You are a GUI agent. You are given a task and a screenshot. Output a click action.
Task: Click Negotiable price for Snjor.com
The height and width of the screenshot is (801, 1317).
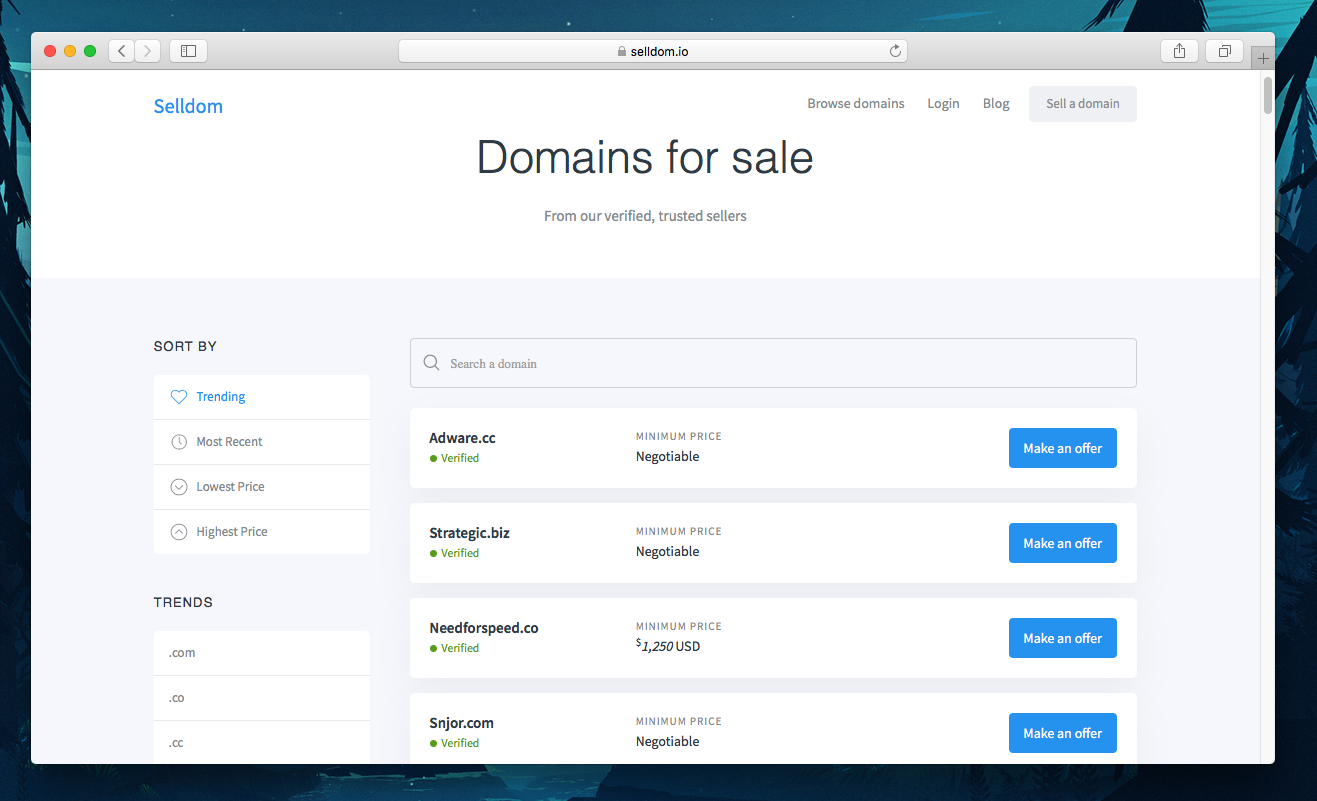pos(668,742)
